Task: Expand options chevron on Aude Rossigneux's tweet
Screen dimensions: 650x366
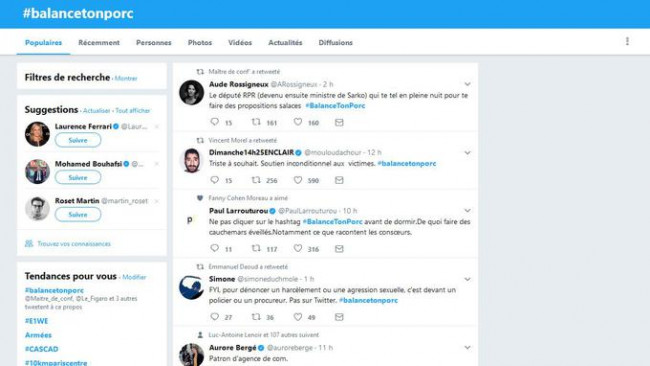Action: coord(467,84)
